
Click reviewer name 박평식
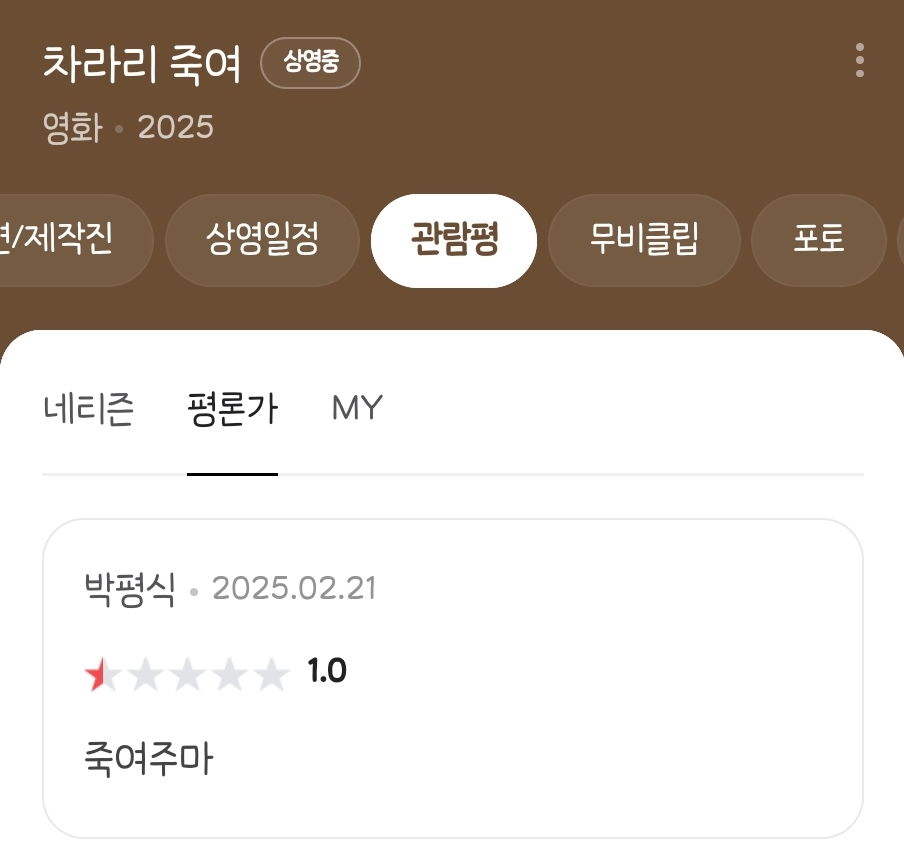pos(129,589)
